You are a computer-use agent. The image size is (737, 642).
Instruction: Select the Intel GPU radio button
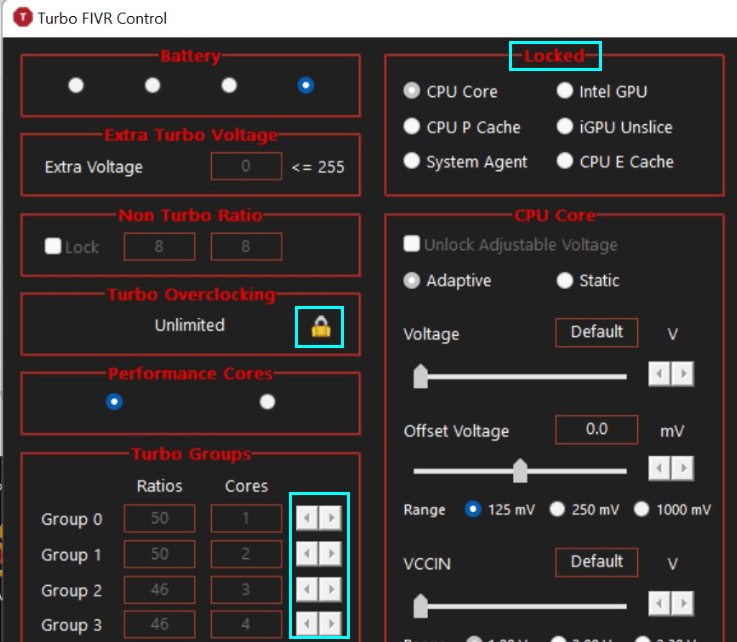[x=565, y=90]
